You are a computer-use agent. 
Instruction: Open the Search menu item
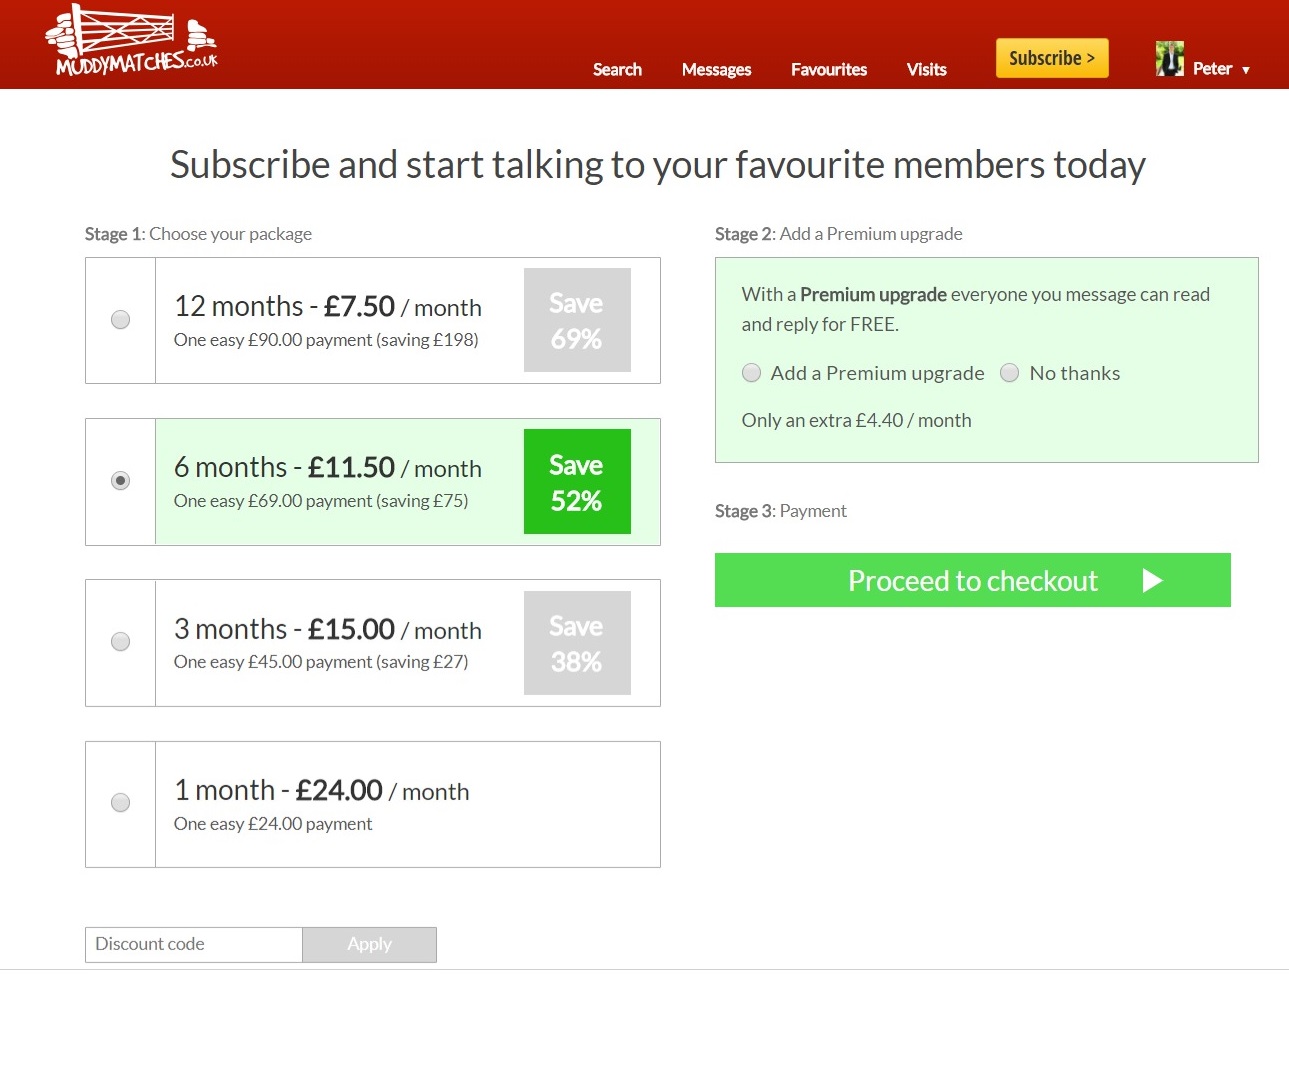(x=617, y=69)
